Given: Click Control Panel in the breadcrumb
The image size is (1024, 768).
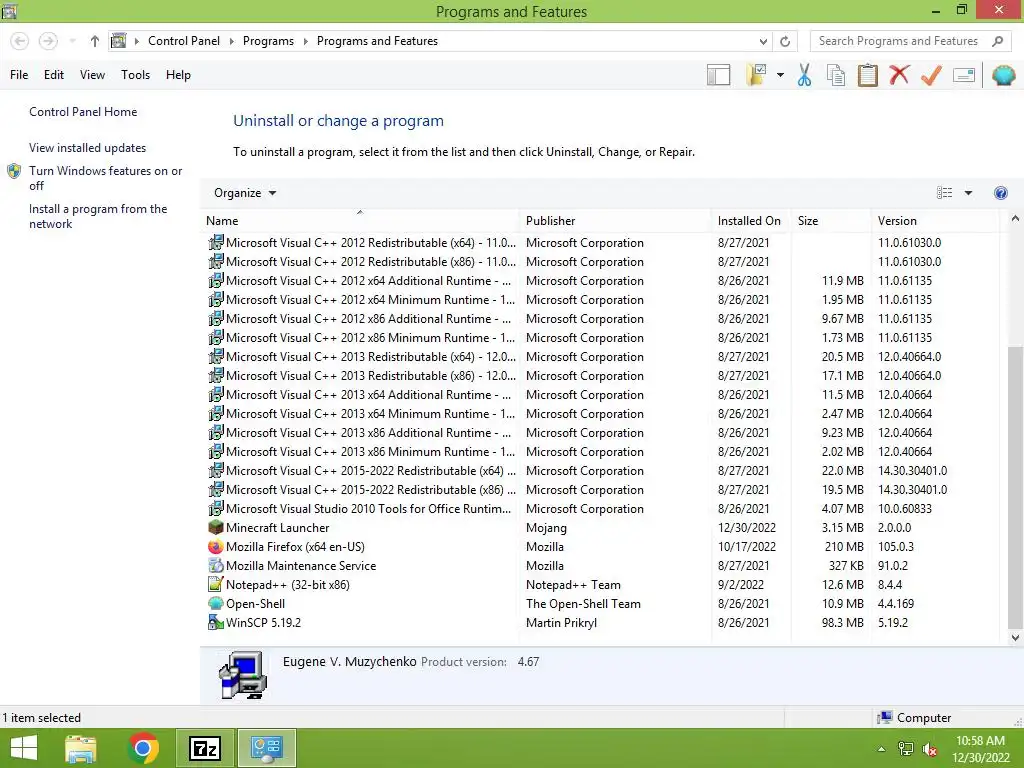Looking at the screenshot, I should (x=184, y=40).
